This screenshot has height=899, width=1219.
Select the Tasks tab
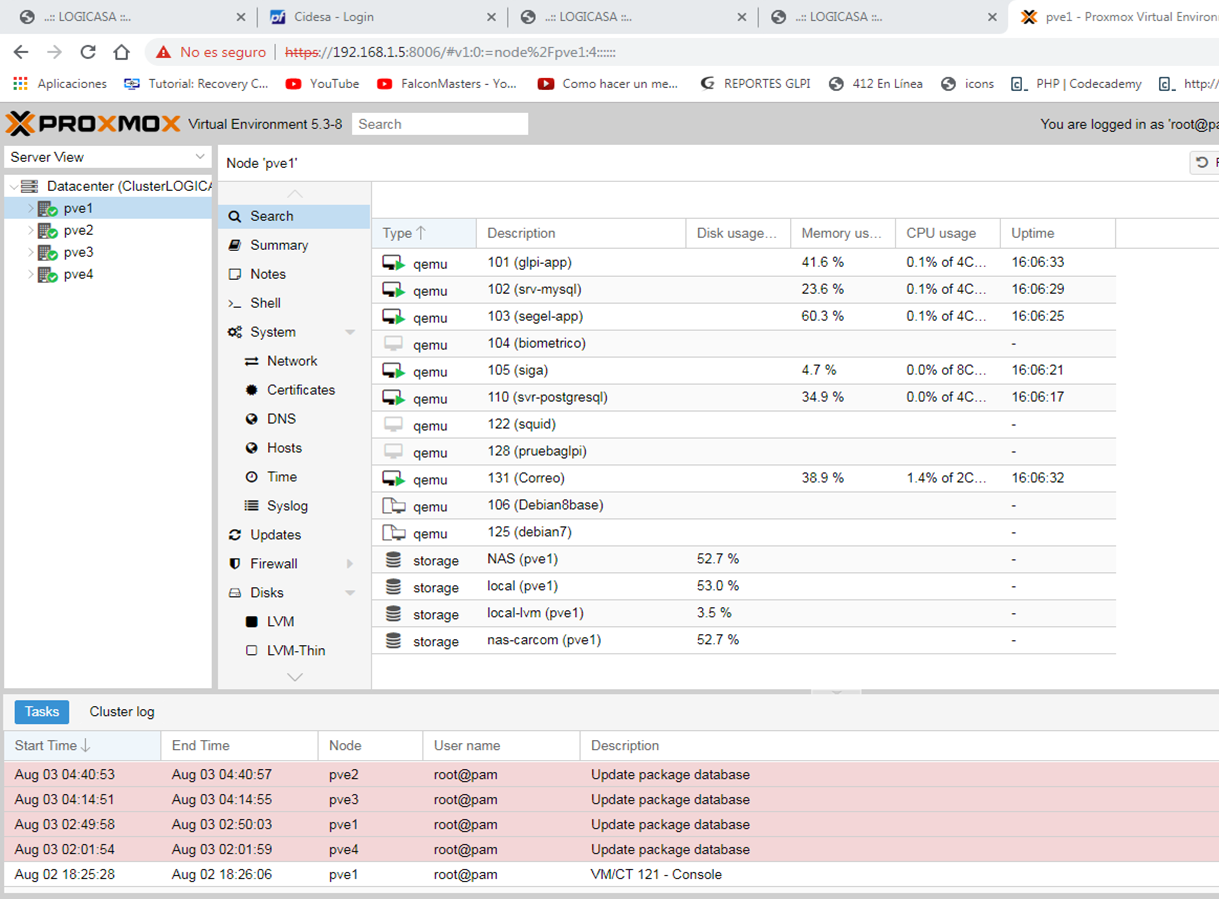pos(42,712)
